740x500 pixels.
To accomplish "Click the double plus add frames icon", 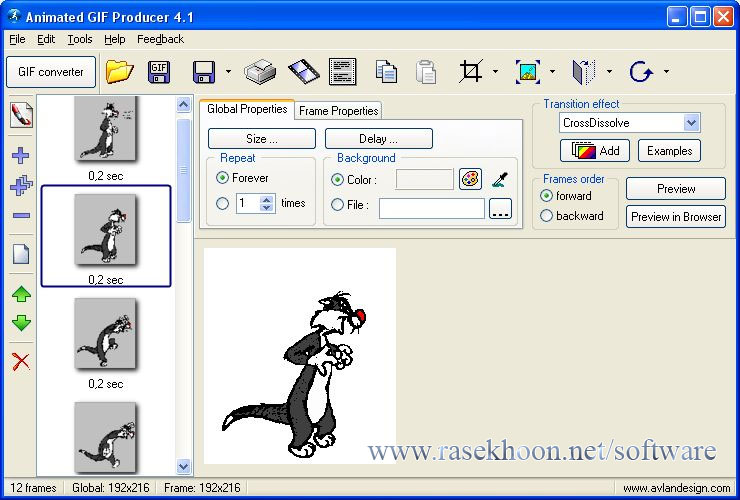I will [x=21, y=186].
